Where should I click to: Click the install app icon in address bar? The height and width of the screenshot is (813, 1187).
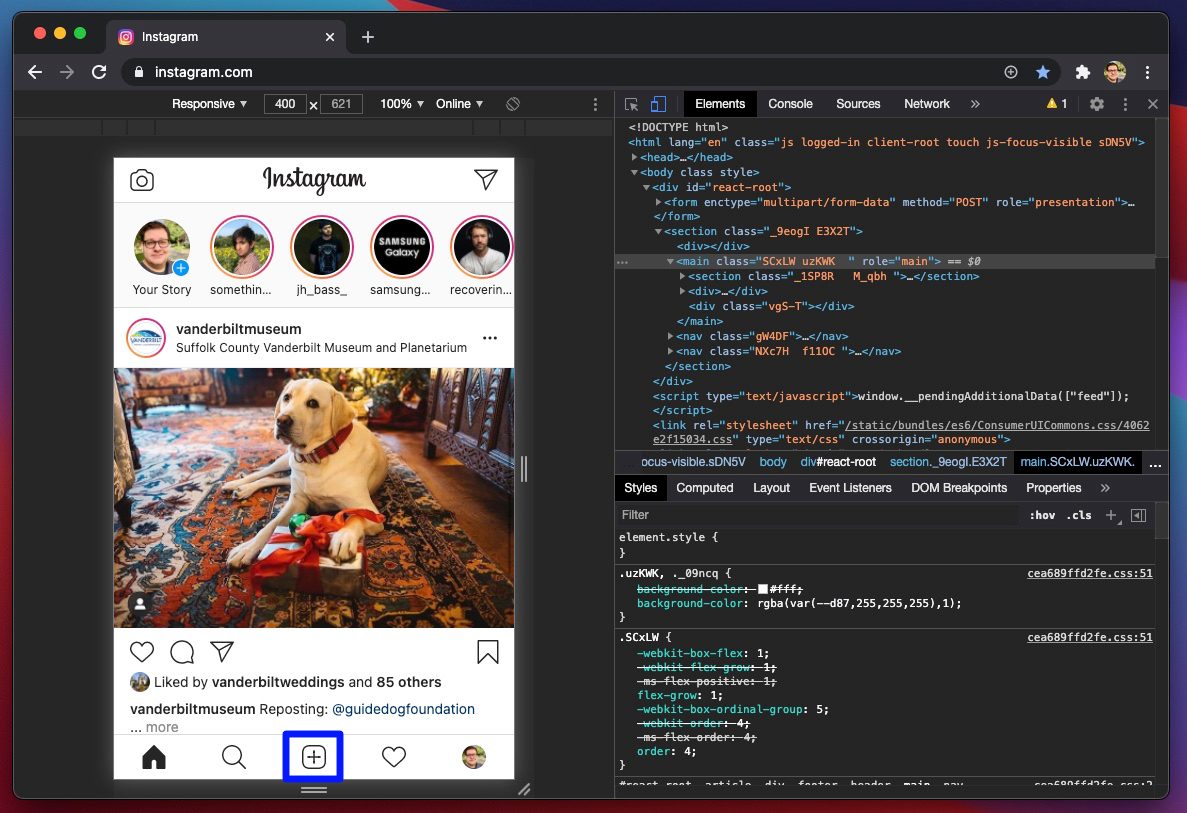pos(1011,72)
